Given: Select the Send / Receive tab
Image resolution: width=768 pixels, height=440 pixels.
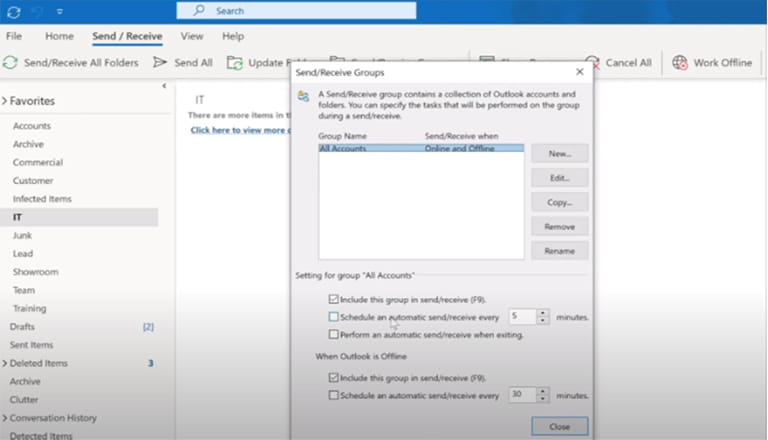Looking at the screenshot, I should [x=127, y=36].
